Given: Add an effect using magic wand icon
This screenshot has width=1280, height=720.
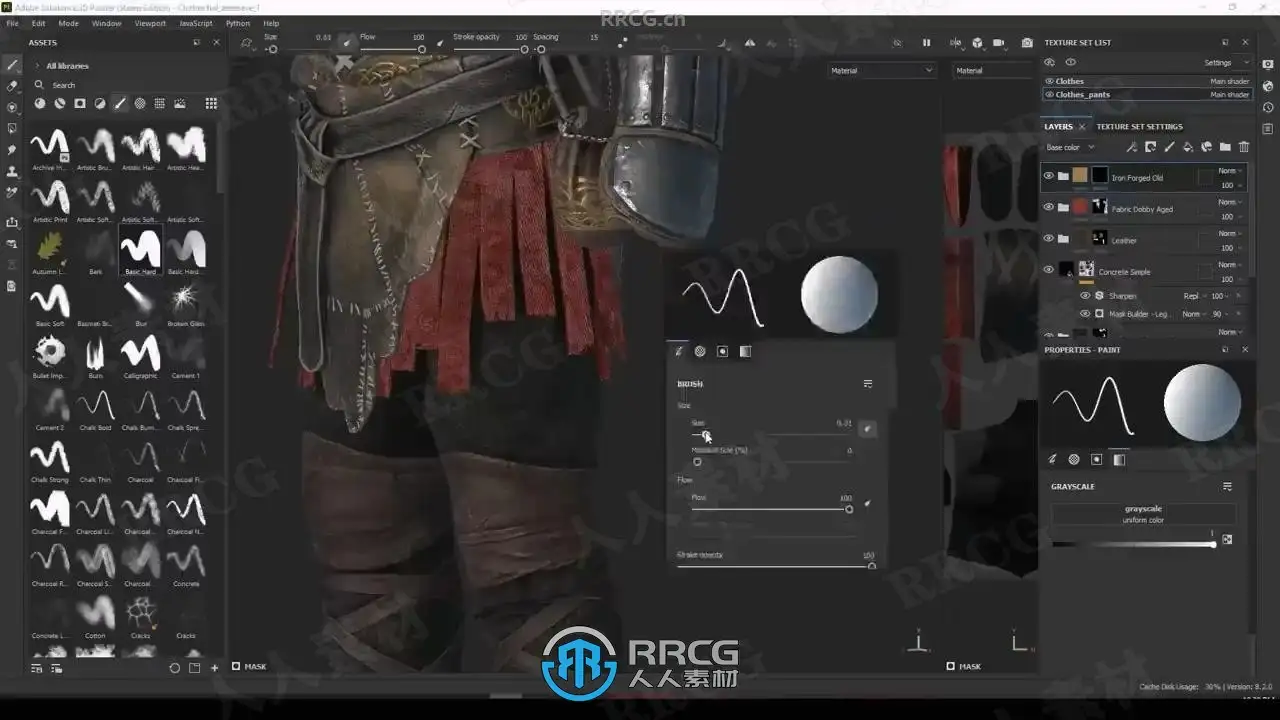Looking at the screenshot, I should click(1132, 147).
